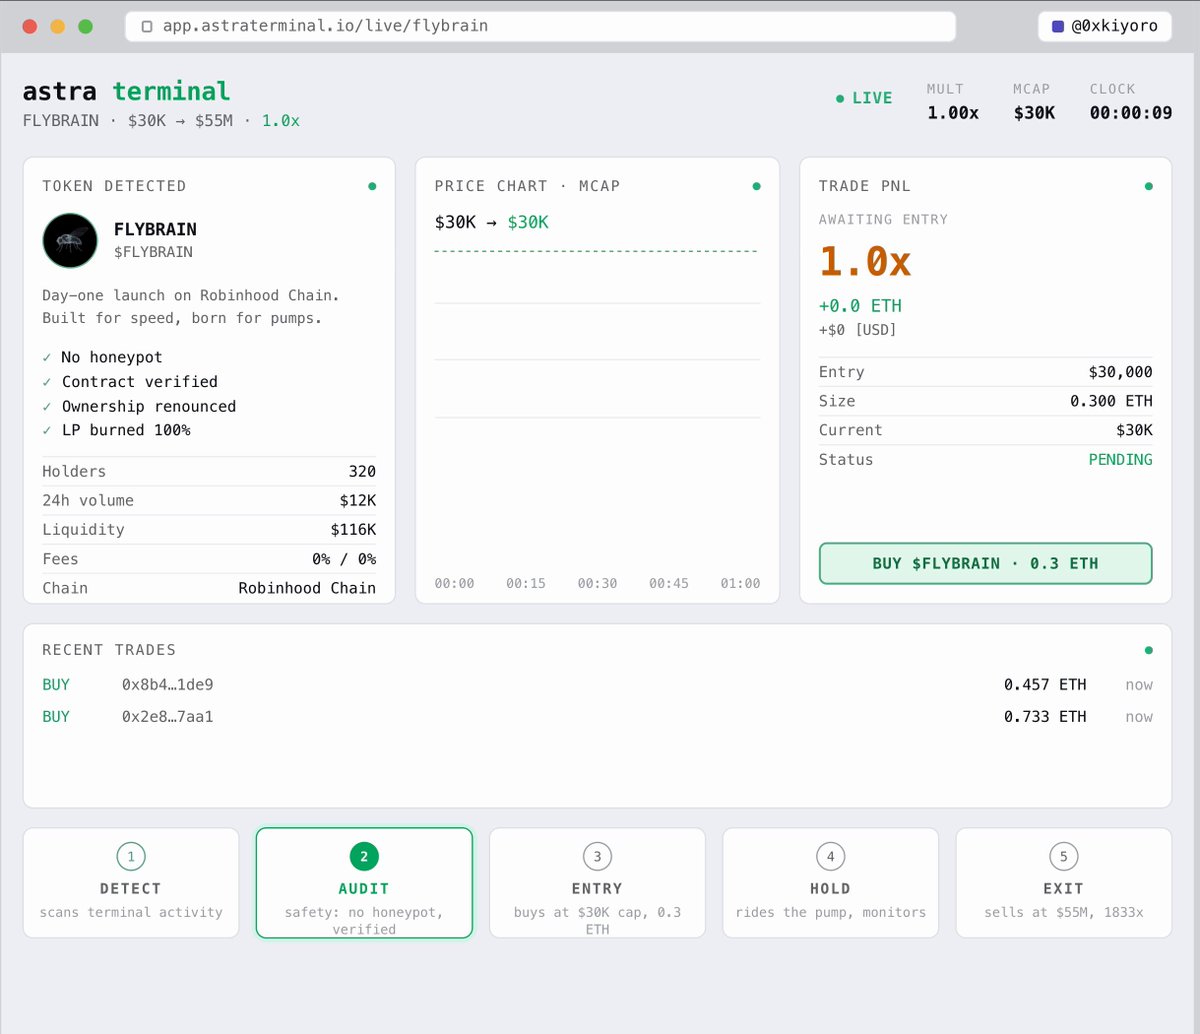Screen dimensions: 1200x1034
Task: Buy $FLYBRAIN for 0.3 ETH
Action: click(x=985, y=563)
